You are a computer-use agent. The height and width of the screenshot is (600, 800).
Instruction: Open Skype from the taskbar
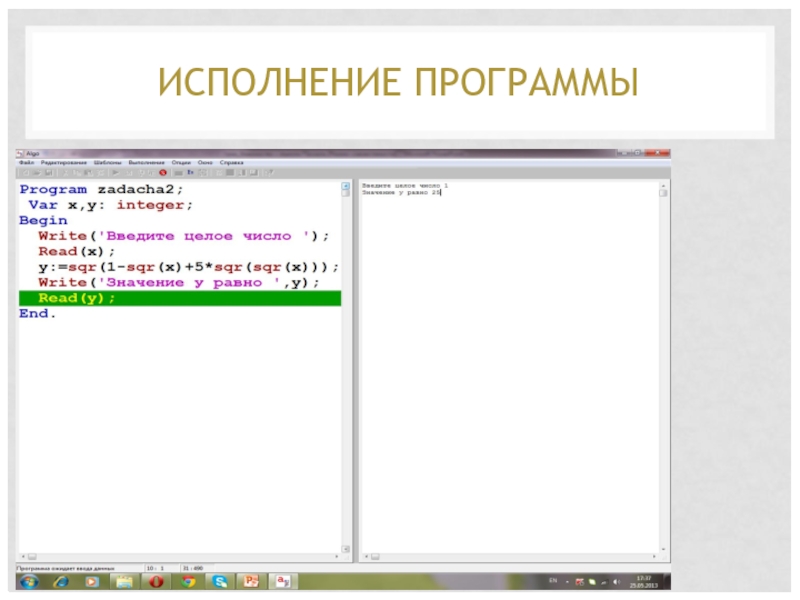click(x=220, y=582)
